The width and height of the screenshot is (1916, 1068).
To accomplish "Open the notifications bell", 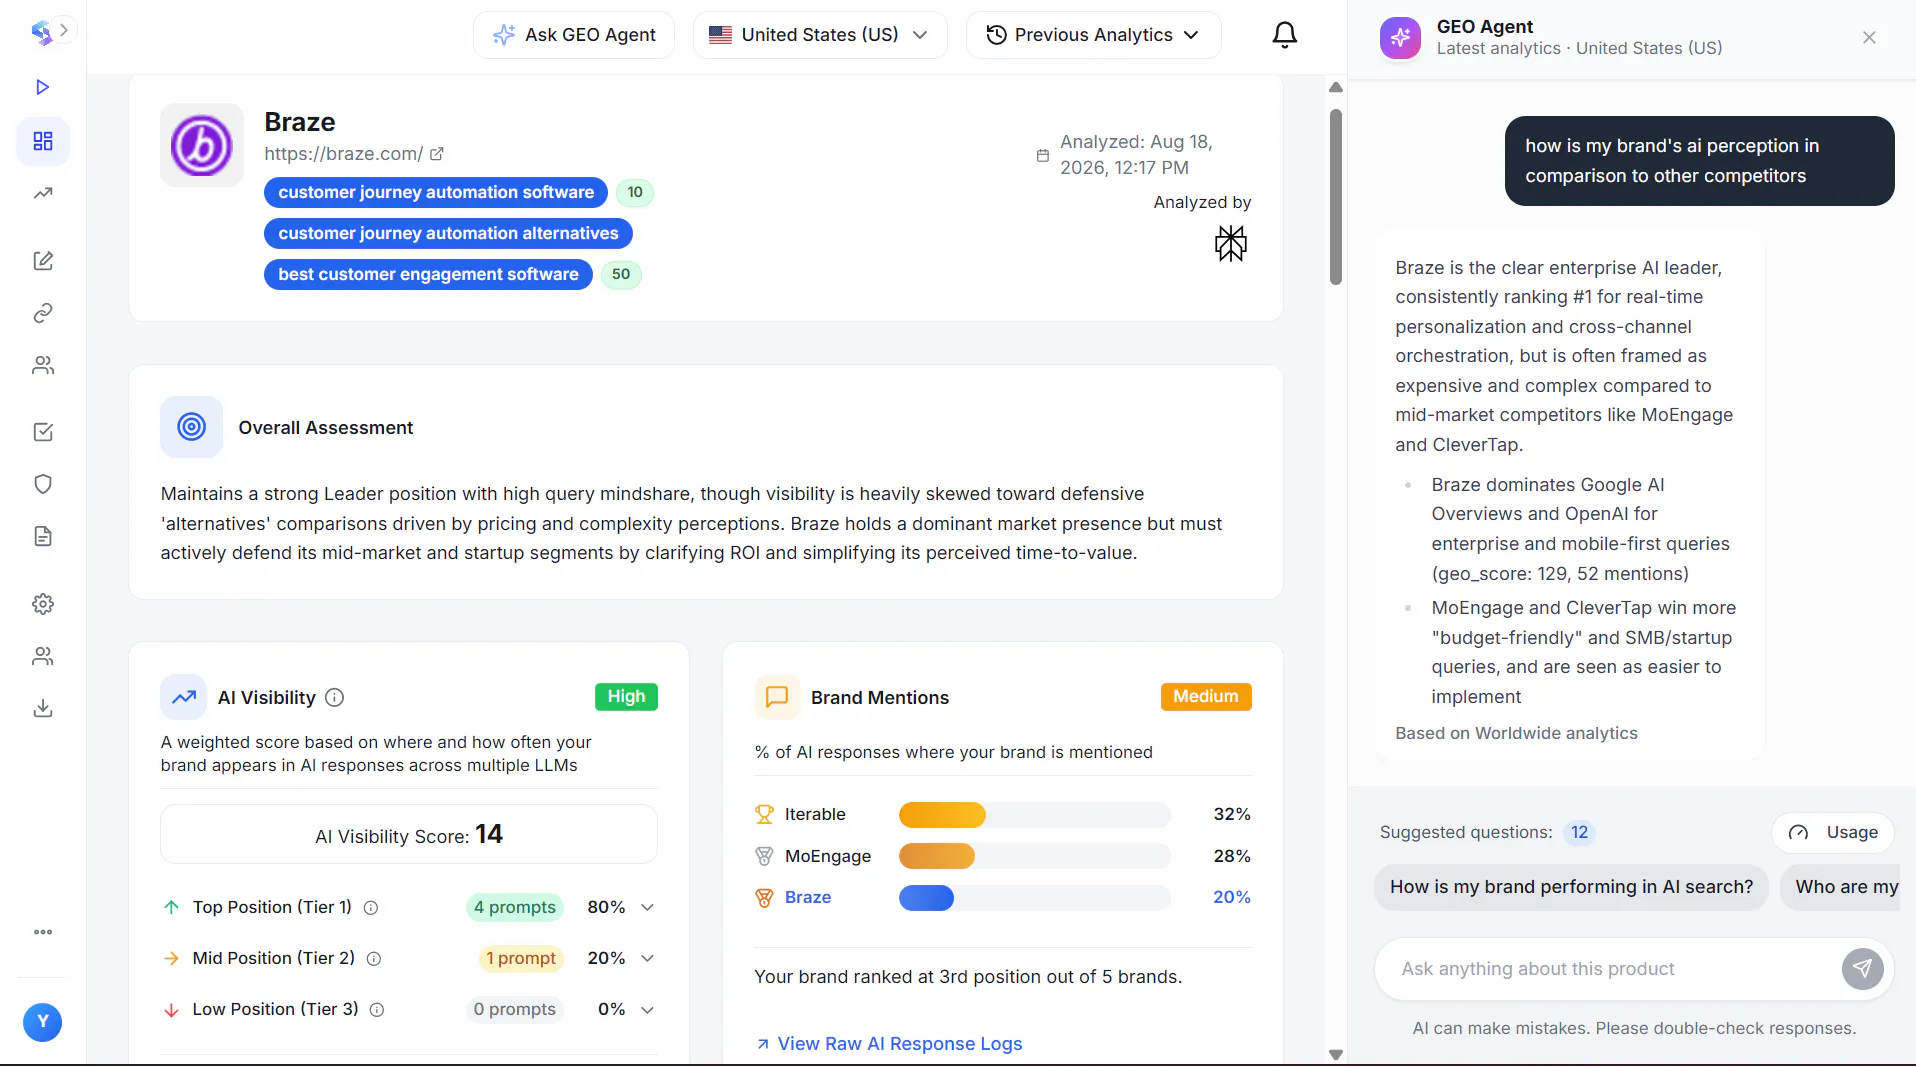I will 1285,35.
